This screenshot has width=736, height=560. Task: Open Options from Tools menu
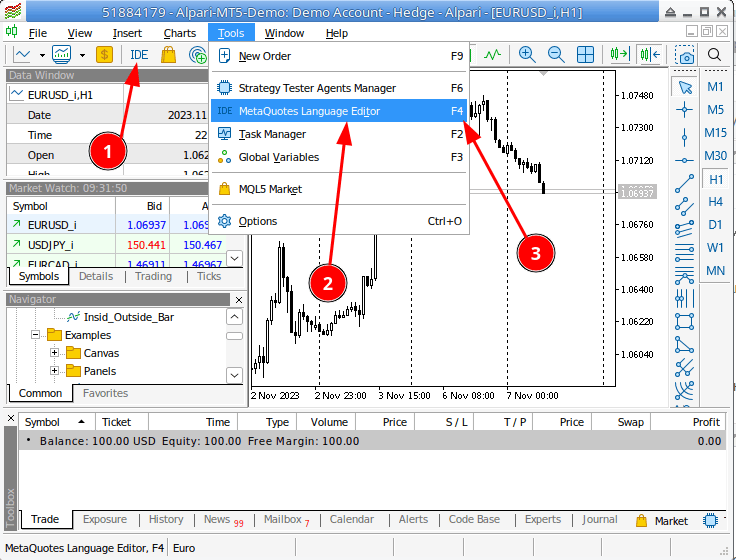339,221
